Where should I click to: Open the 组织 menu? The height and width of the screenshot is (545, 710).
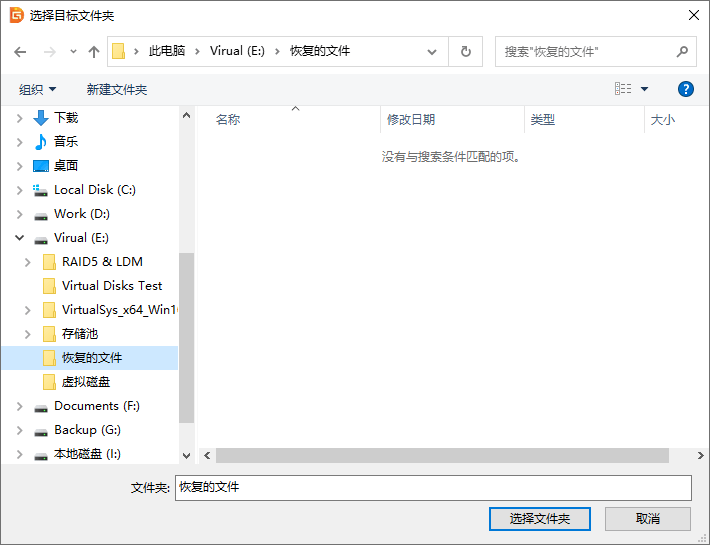[38, 90]
